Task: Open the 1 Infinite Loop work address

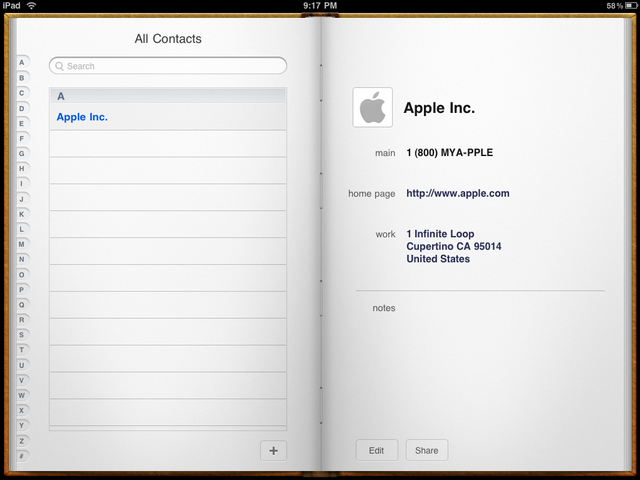Action: 453,246
